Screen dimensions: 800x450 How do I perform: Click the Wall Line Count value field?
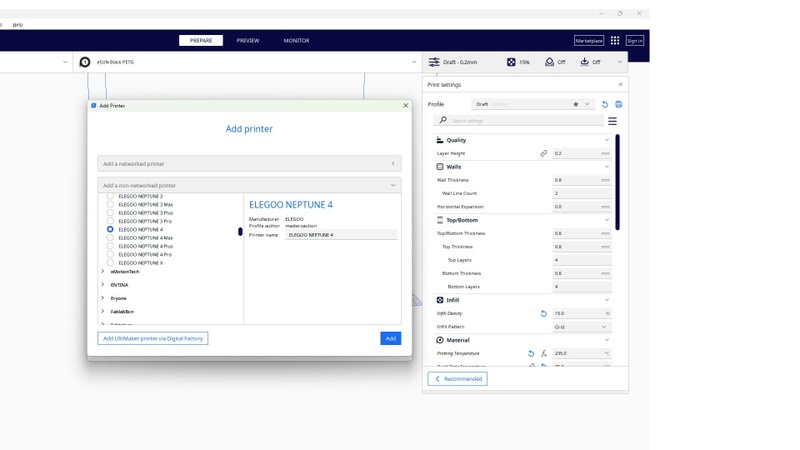[x=582, y=193]
